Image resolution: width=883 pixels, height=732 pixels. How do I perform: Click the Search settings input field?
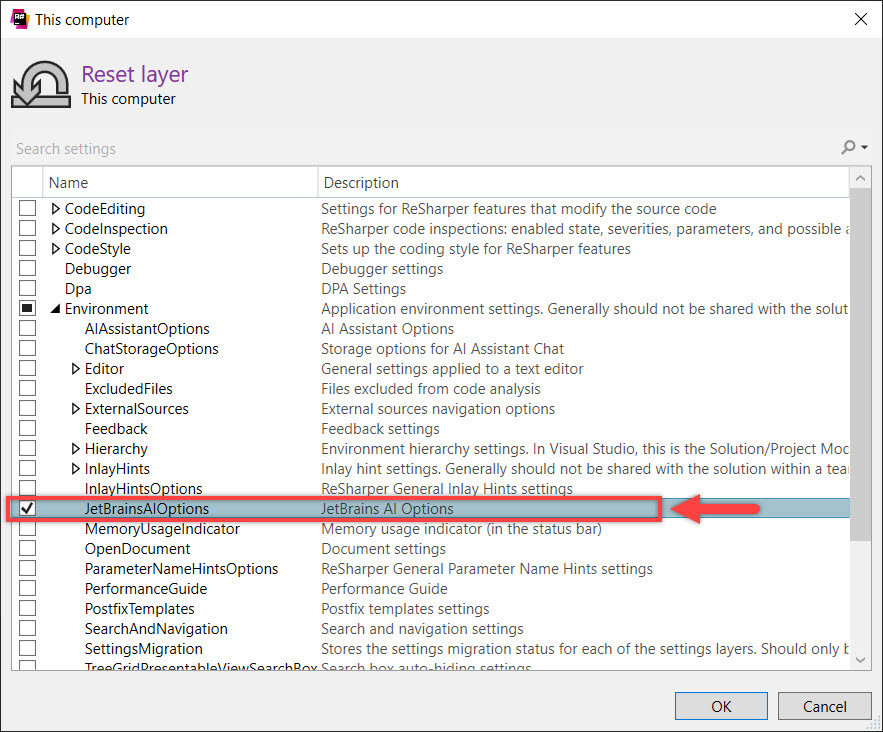425,149
